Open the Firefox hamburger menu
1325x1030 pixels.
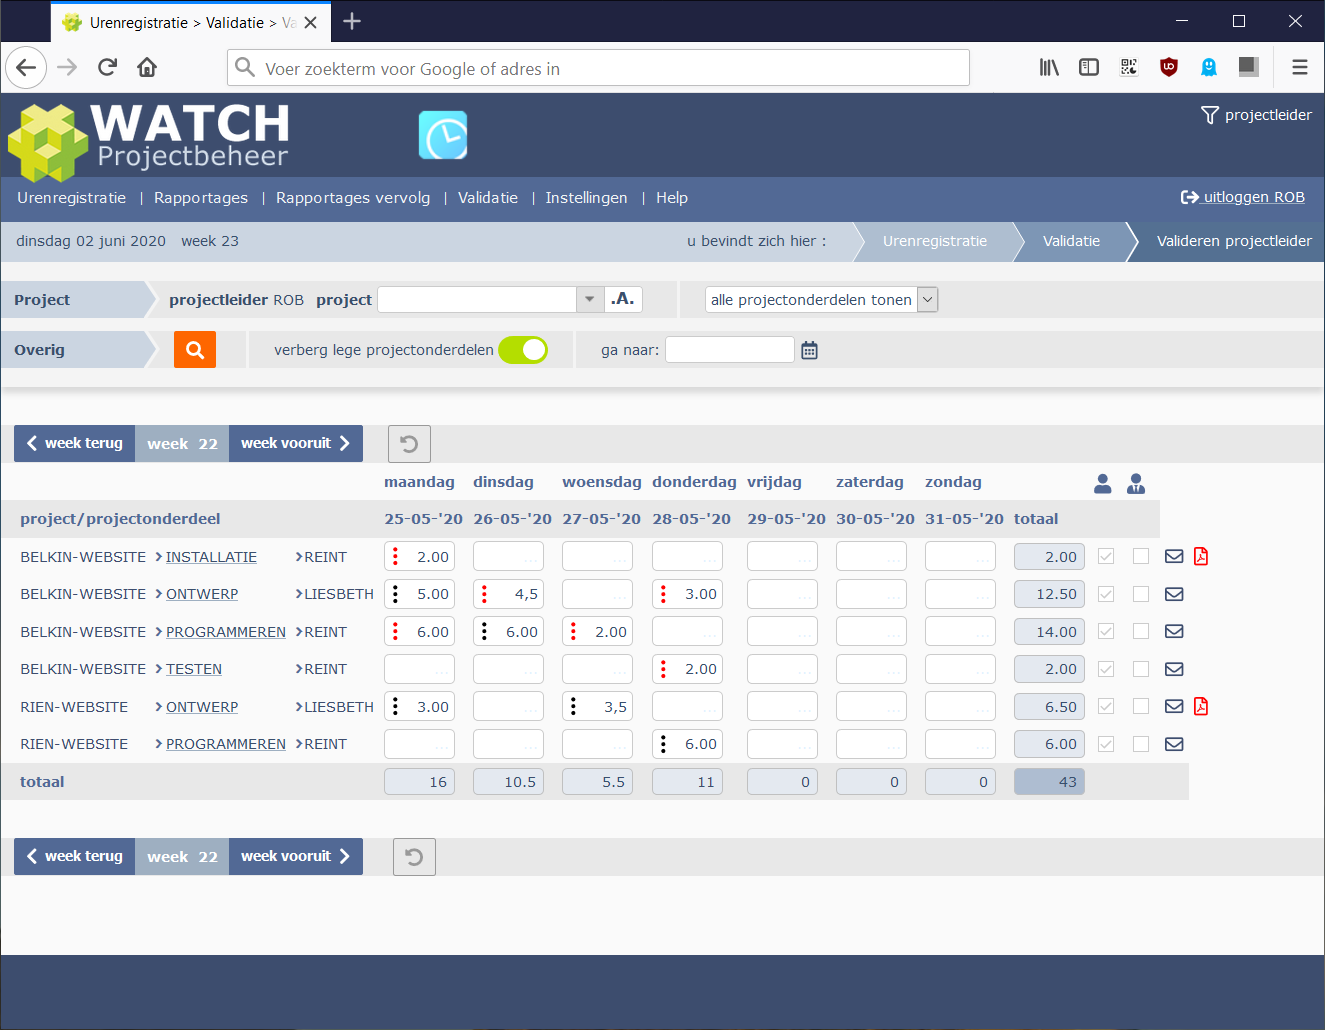click(1299, 67)
